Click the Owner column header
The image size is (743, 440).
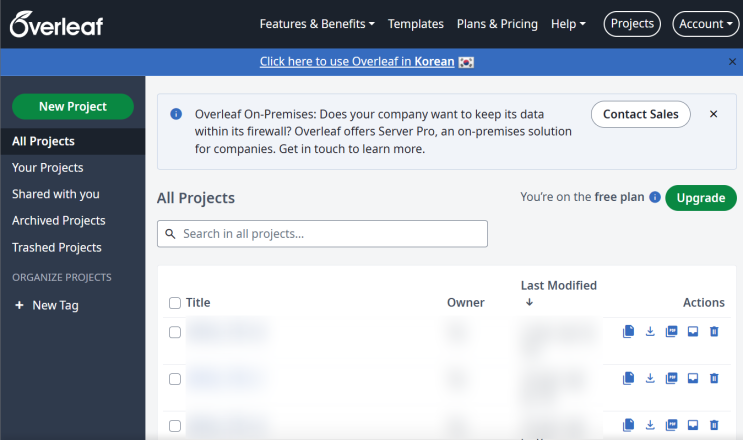point(466,303)
